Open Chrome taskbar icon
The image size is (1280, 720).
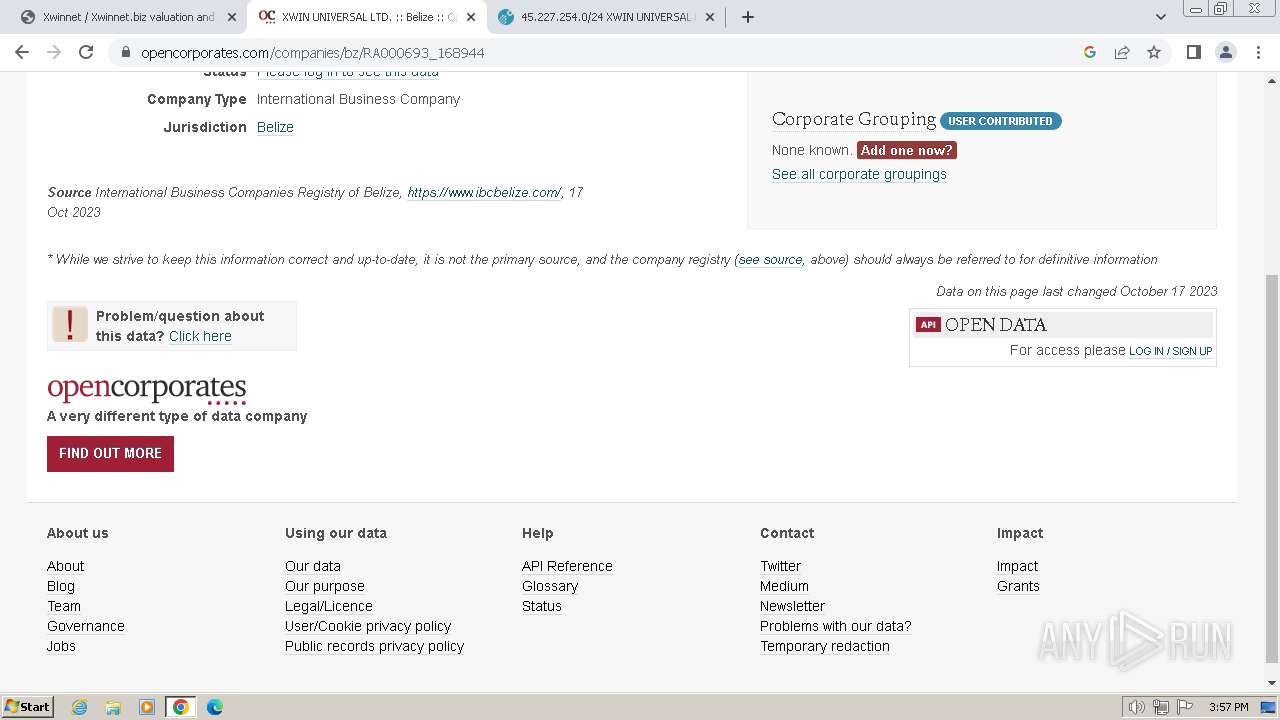pyautogui.click(x=181, y=707)
